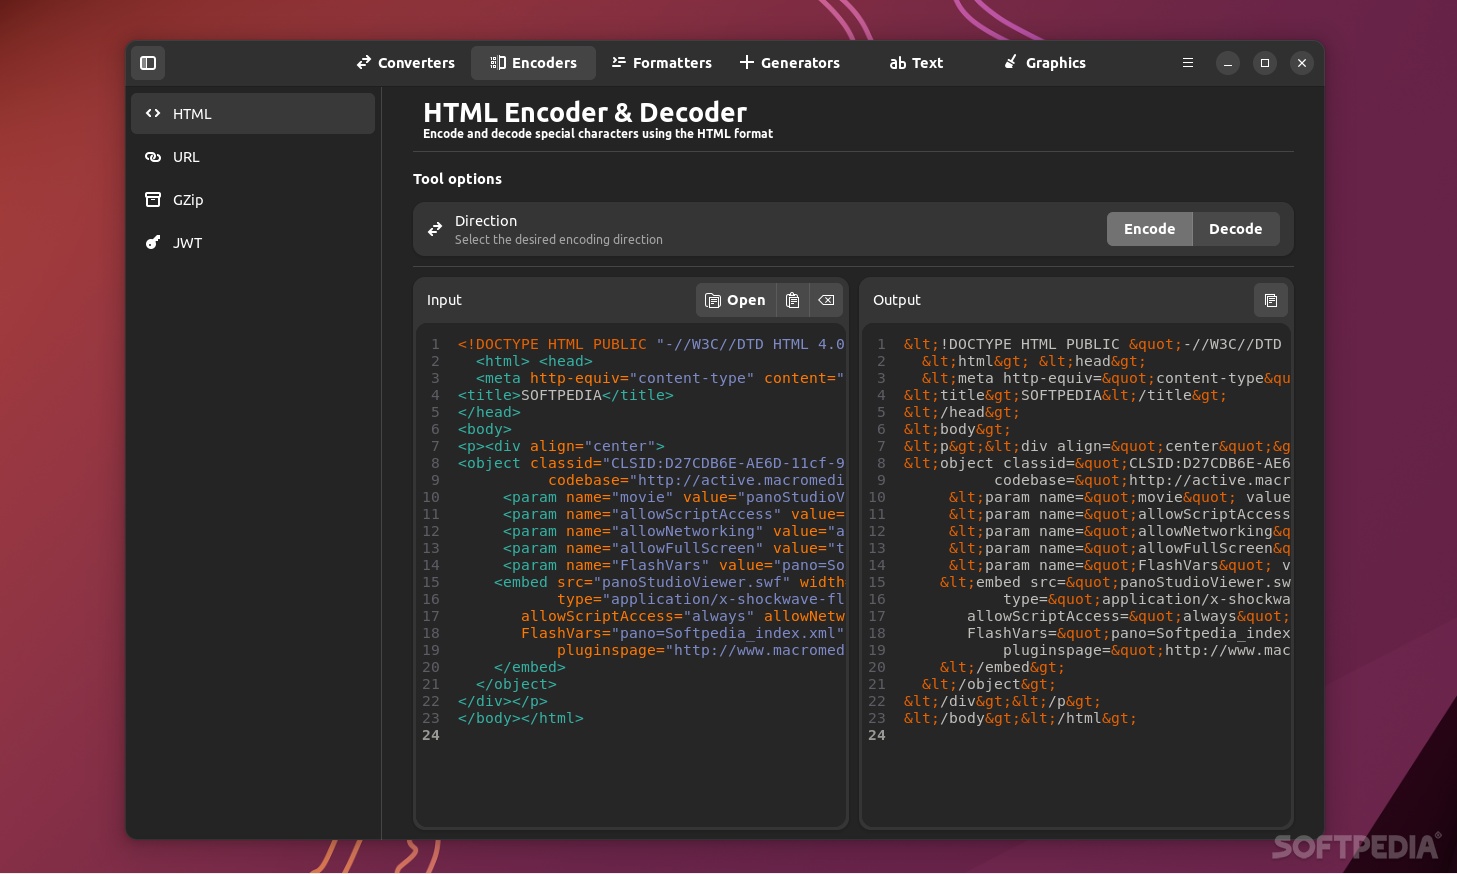Screen dimensions: 1457x874
Task: Switch to the Graphics category
Action: pyautogui.click(x=1043, y=62)
